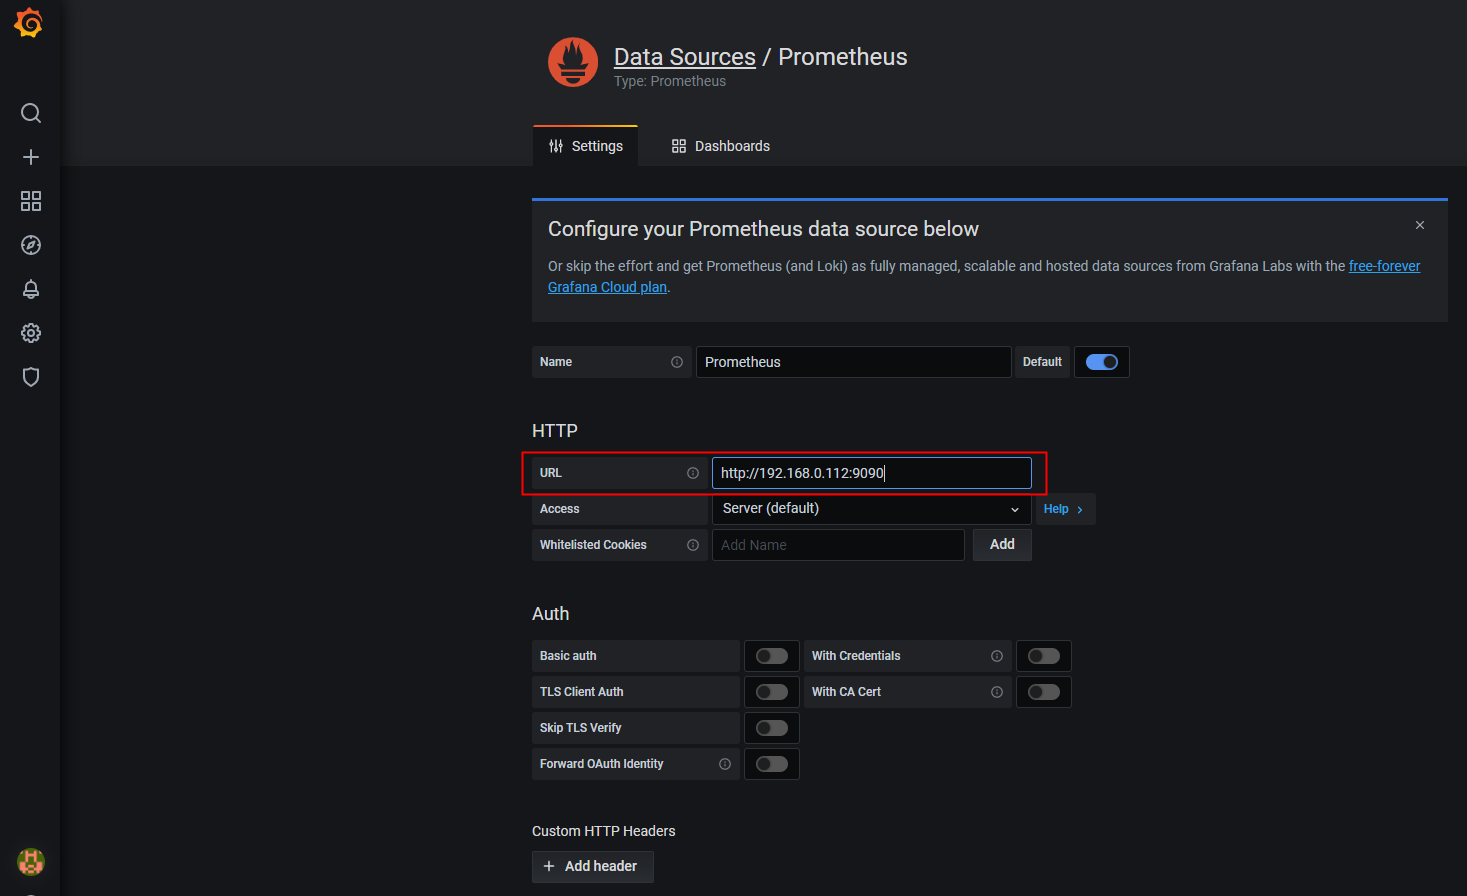
Task: Click the URL field info icon
Action: click(x=693, y=473)
